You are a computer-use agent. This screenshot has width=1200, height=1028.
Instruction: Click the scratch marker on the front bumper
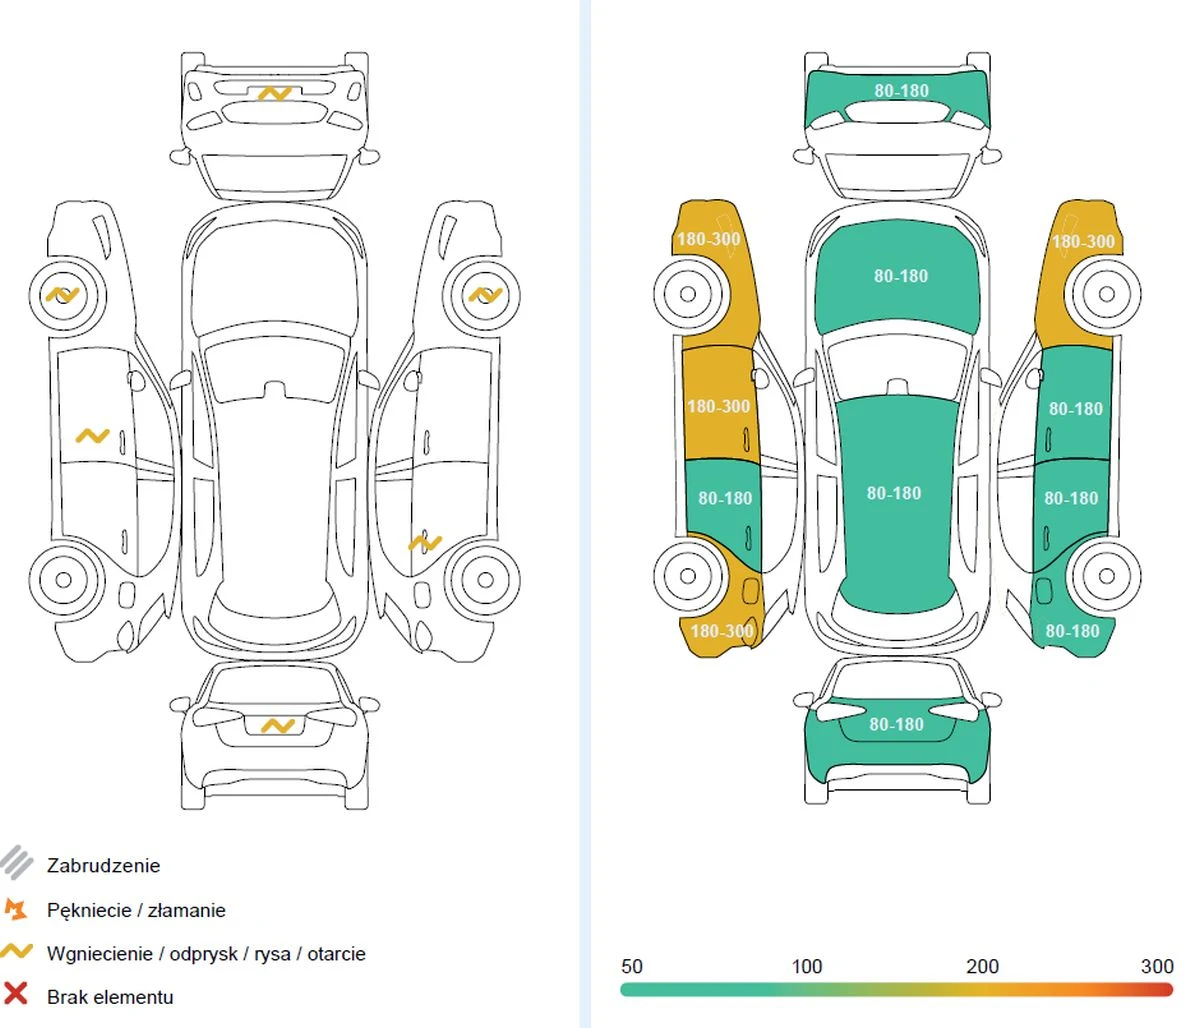point(274,94)
